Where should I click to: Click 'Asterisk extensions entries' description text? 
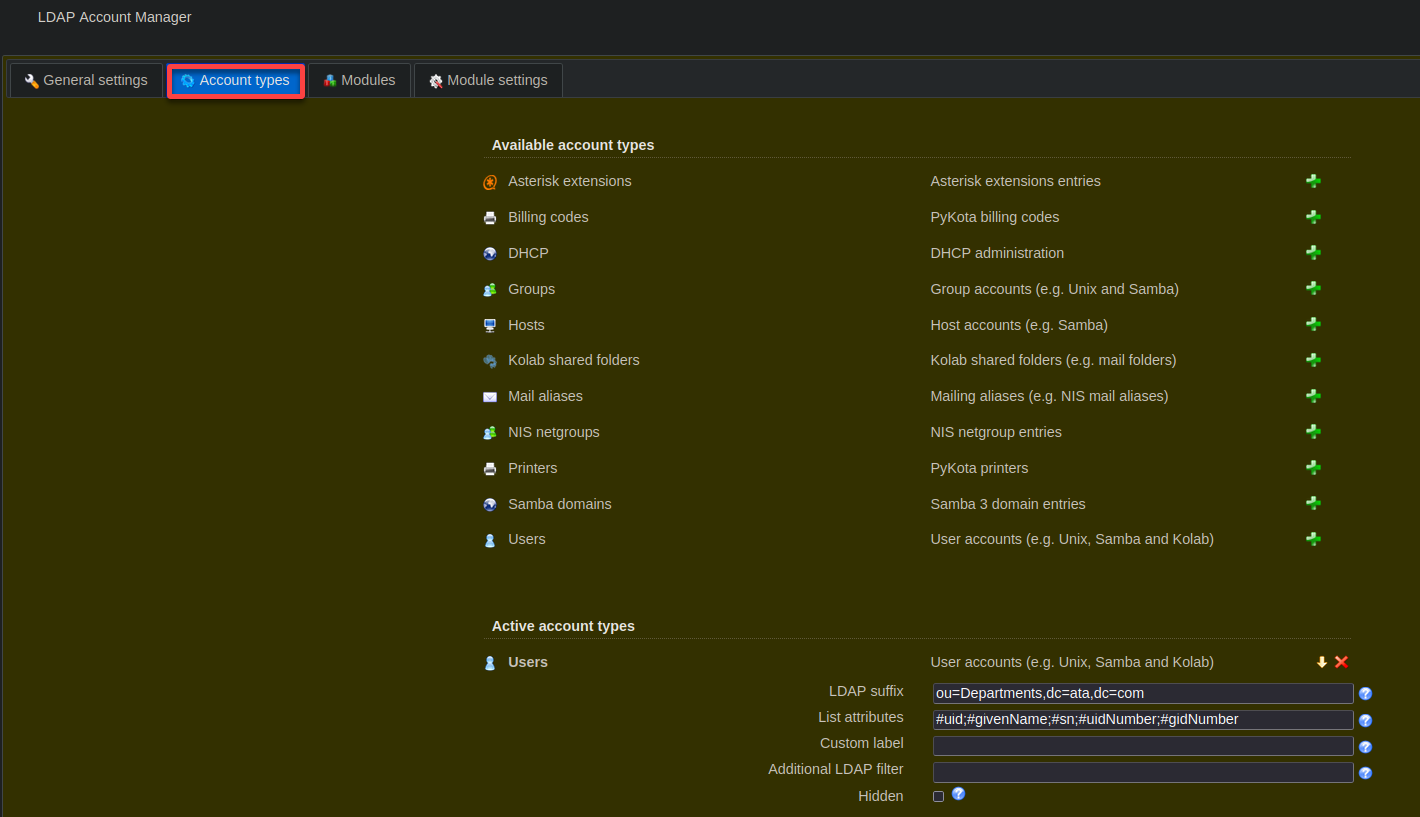click(x=1015, y=181)
